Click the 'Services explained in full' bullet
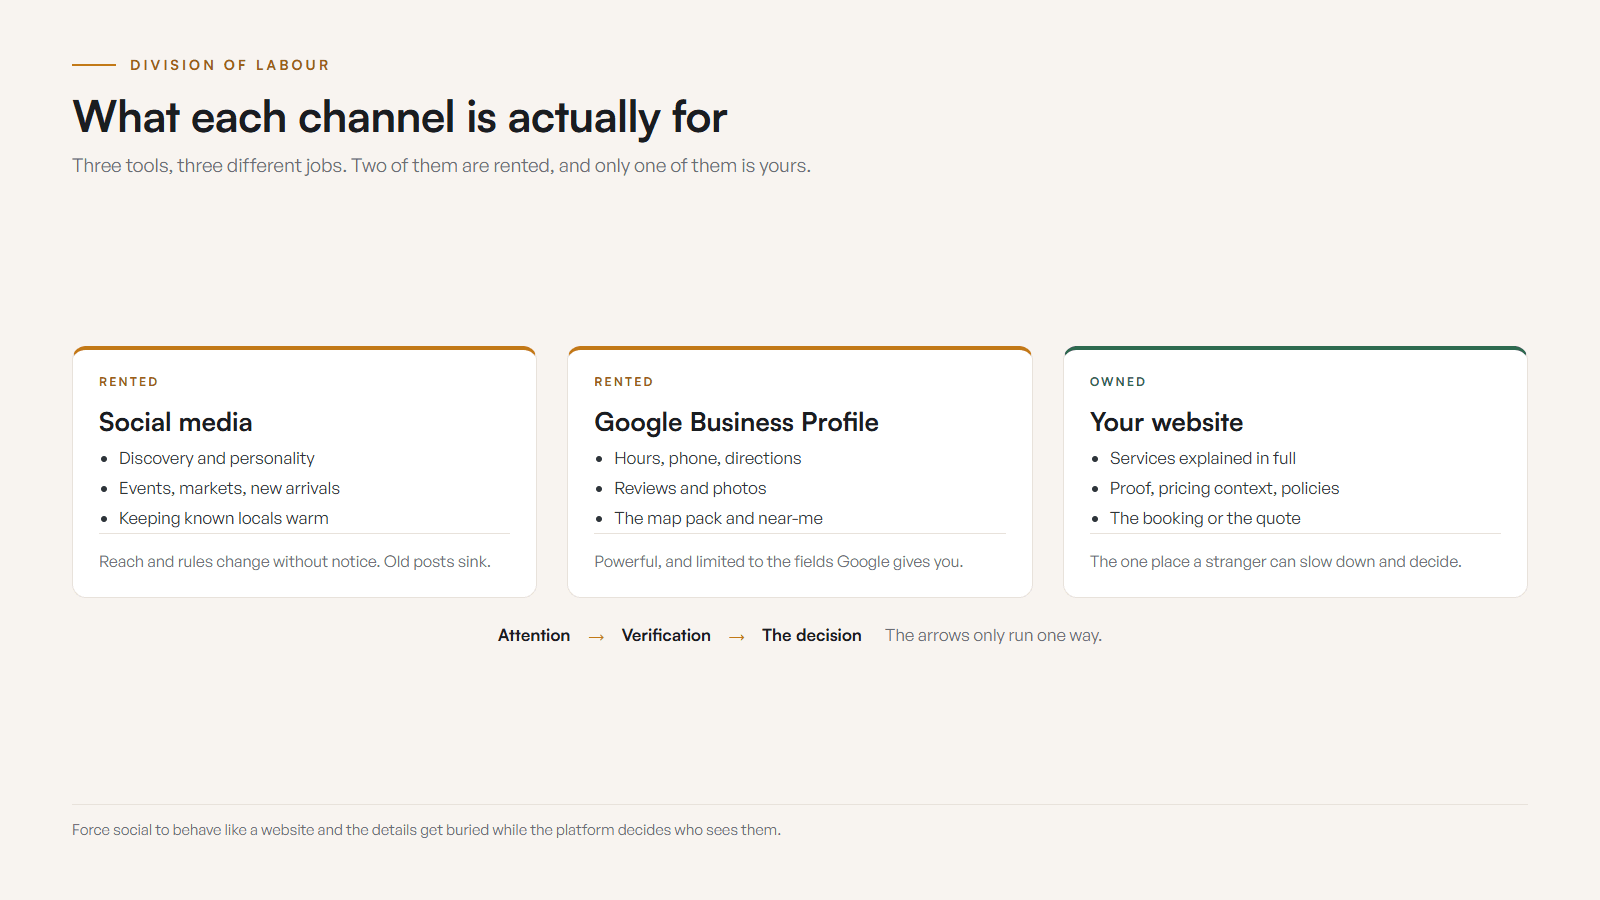Viewport: 1600px width, 900px height. 1203,458
